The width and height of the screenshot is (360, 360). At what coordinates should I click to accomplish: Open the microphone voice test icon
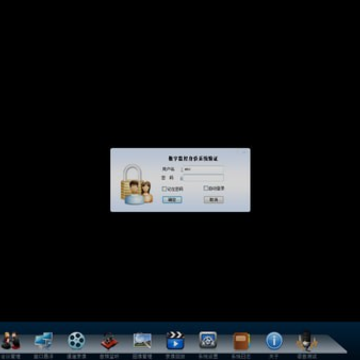coord(307,341)
